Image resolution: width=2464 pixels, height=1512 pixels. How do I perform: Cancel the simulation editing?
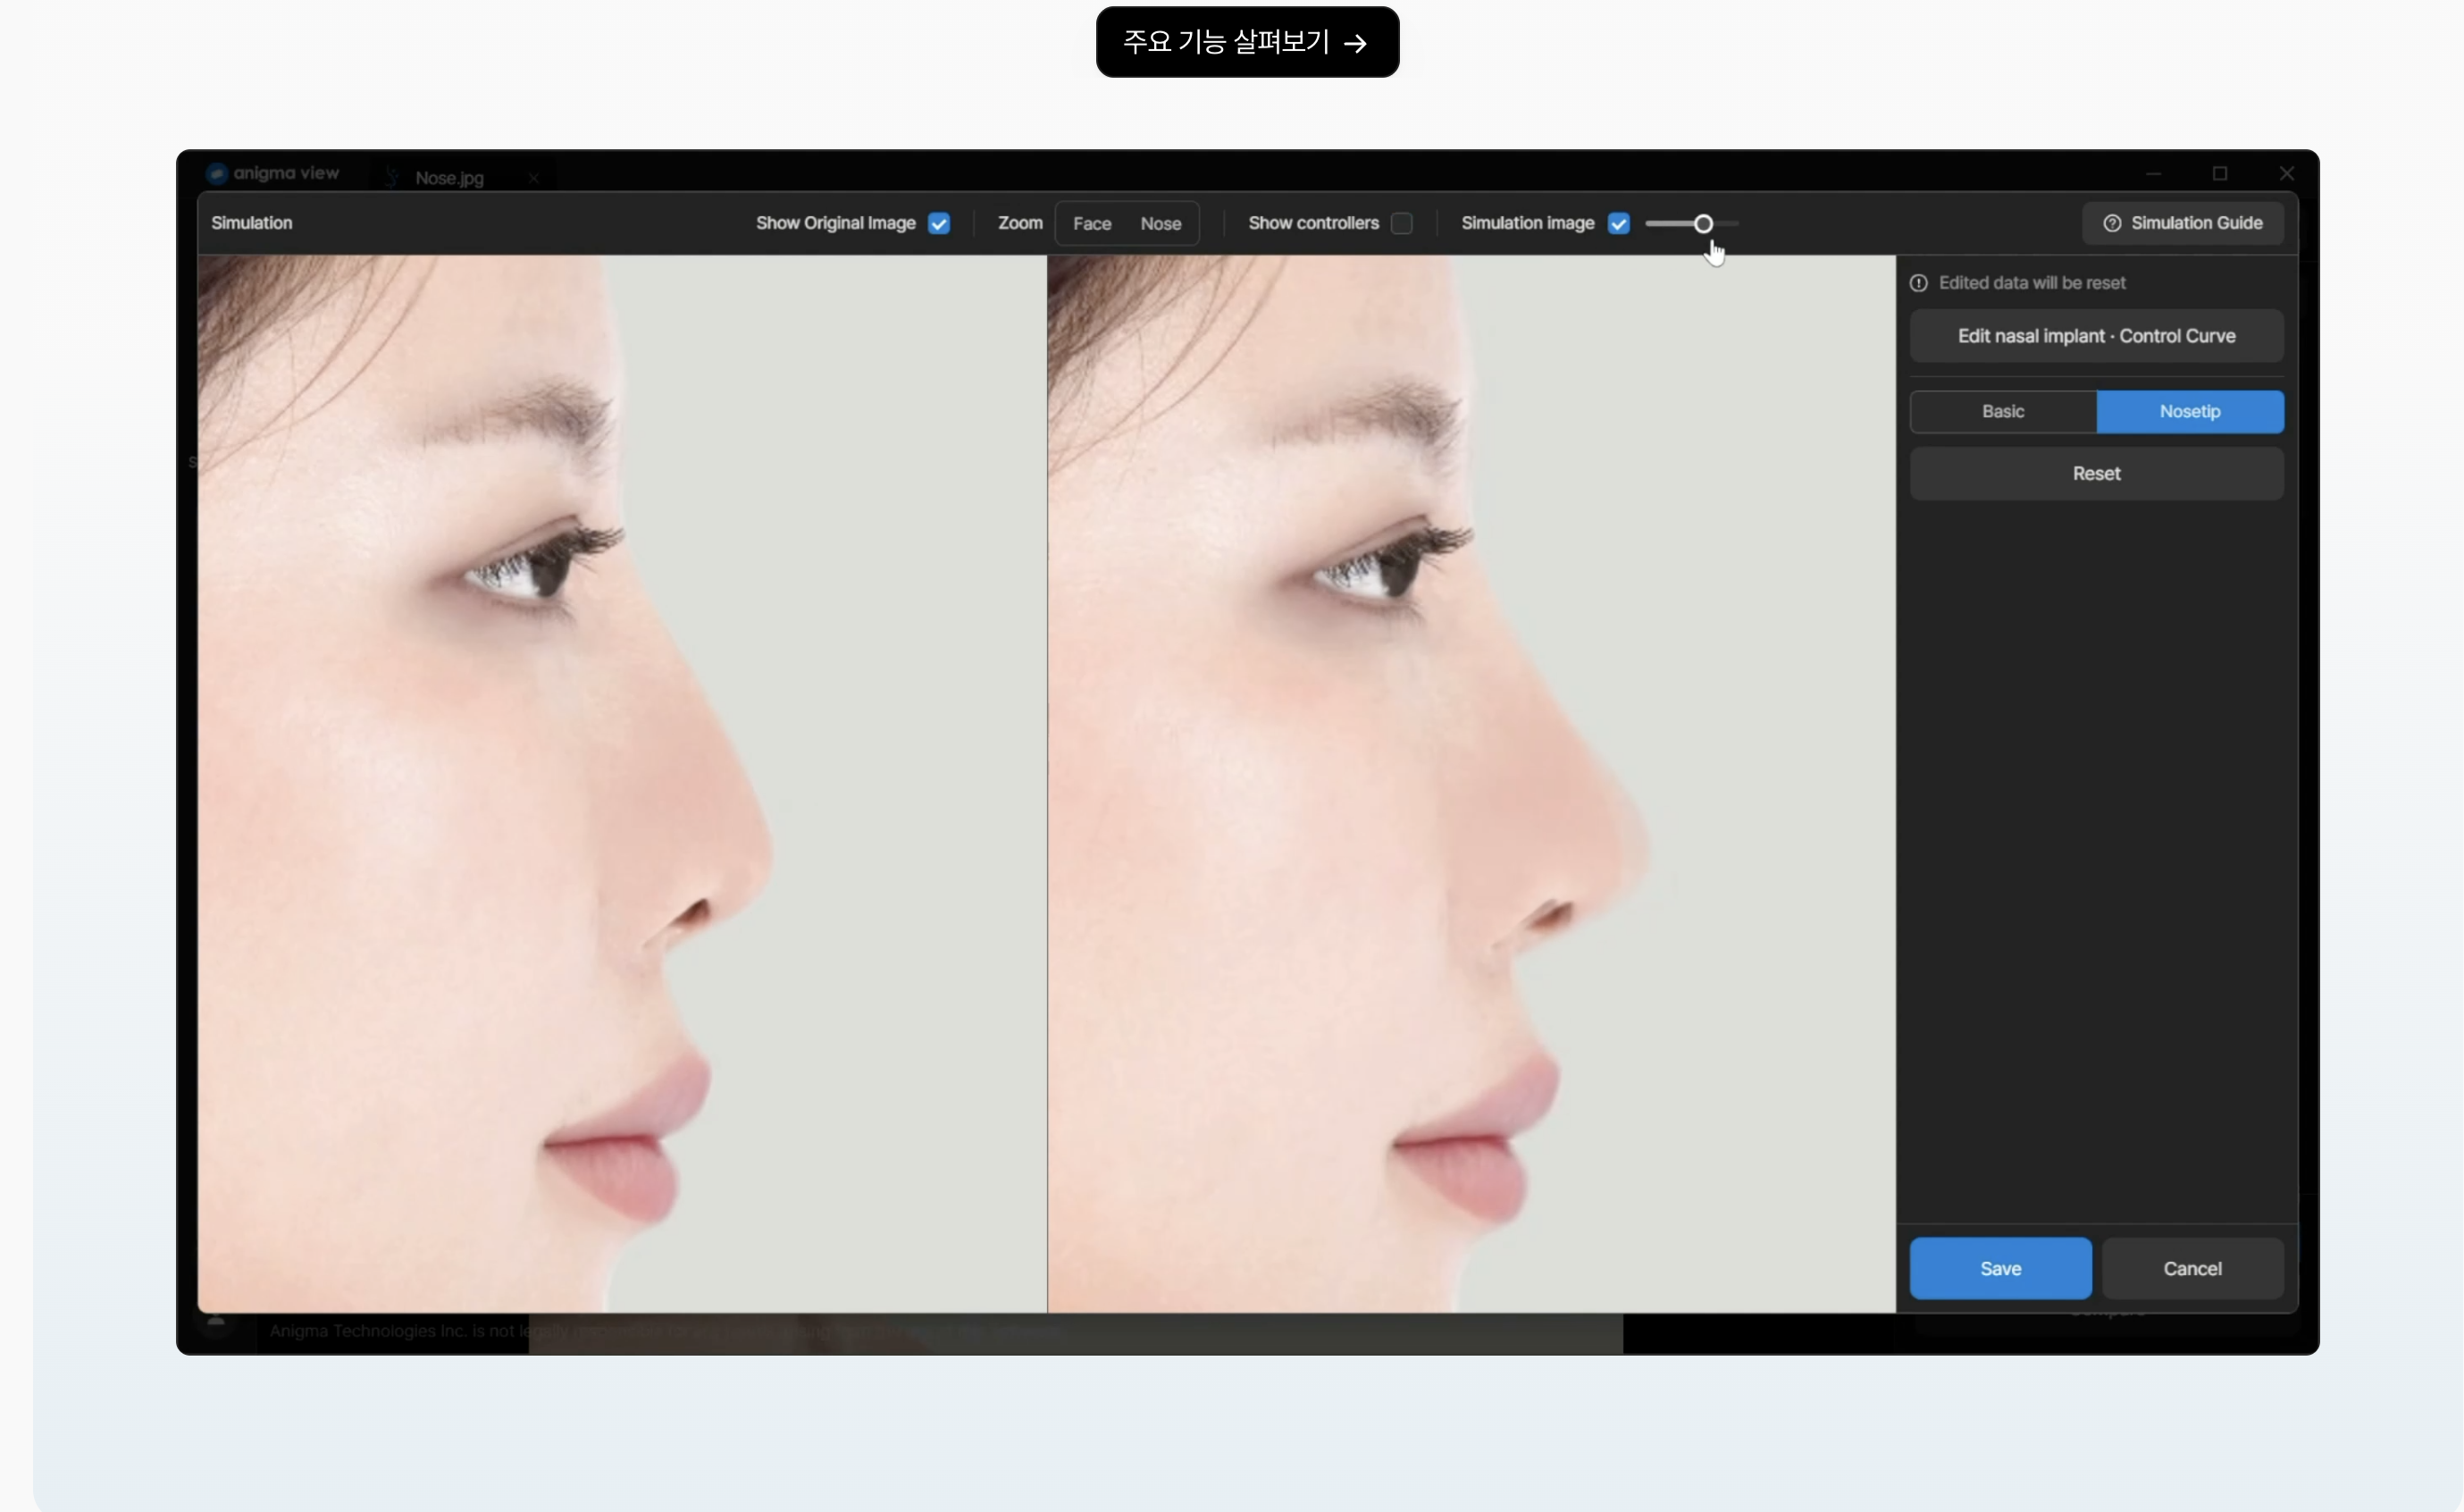tap(2192, 1268)
